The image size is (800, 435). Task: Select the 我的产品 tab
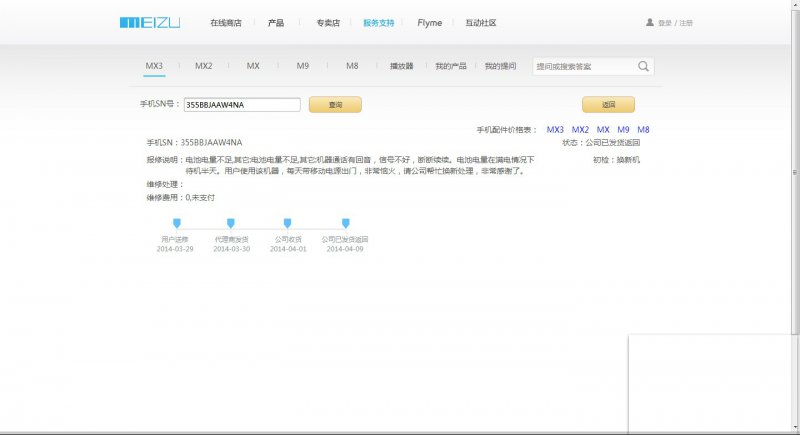[x=451, y=66]
